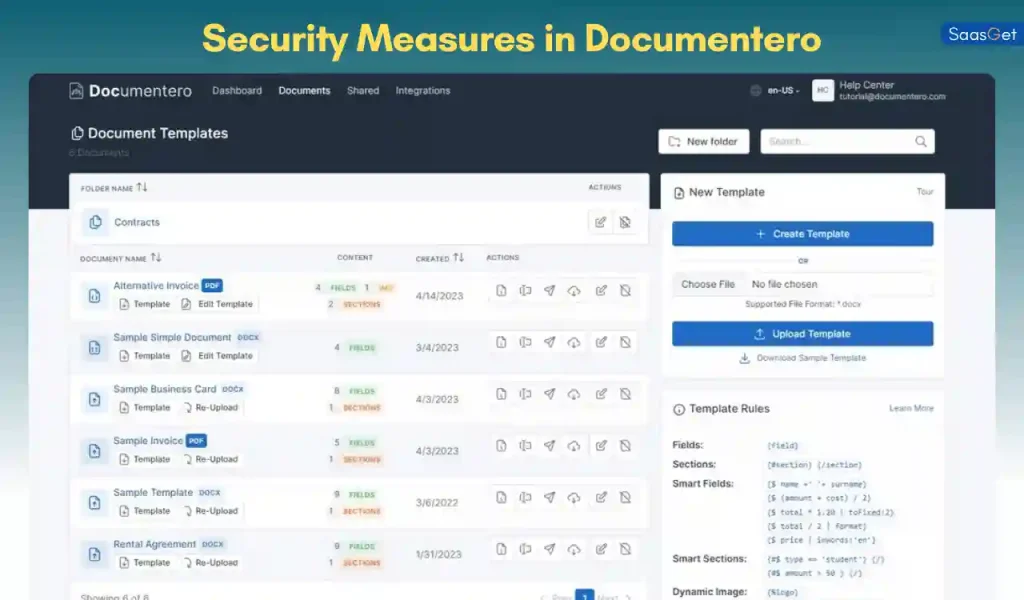This screenshot has height=600, width=1024.
Task: Click Template under Sample Template row
Action: coord(144,511)
